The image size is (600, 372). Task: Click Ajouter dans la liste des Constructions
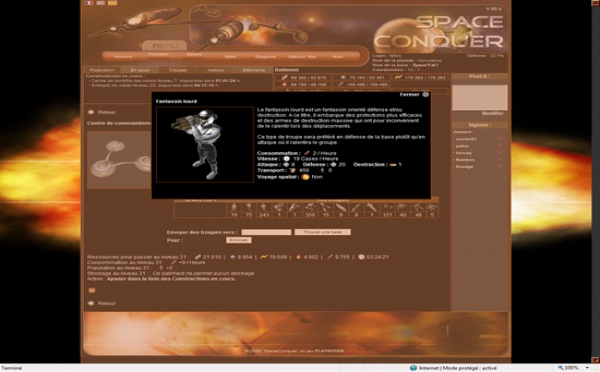pos(171,279)
